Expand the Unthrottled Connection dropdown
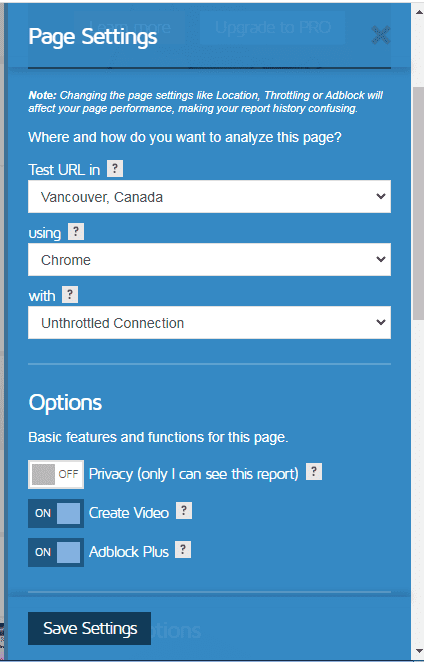Viewport: 424px width, 662px height. 209,323
